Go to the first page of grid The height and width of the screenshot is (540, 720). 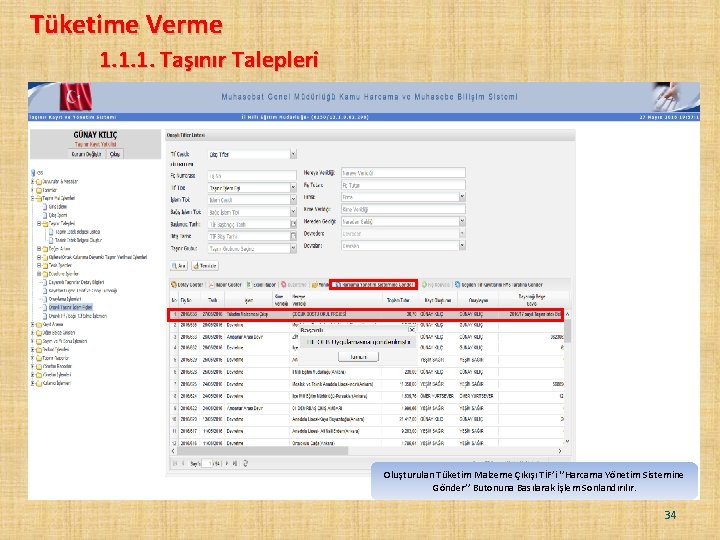coord(174,463)
